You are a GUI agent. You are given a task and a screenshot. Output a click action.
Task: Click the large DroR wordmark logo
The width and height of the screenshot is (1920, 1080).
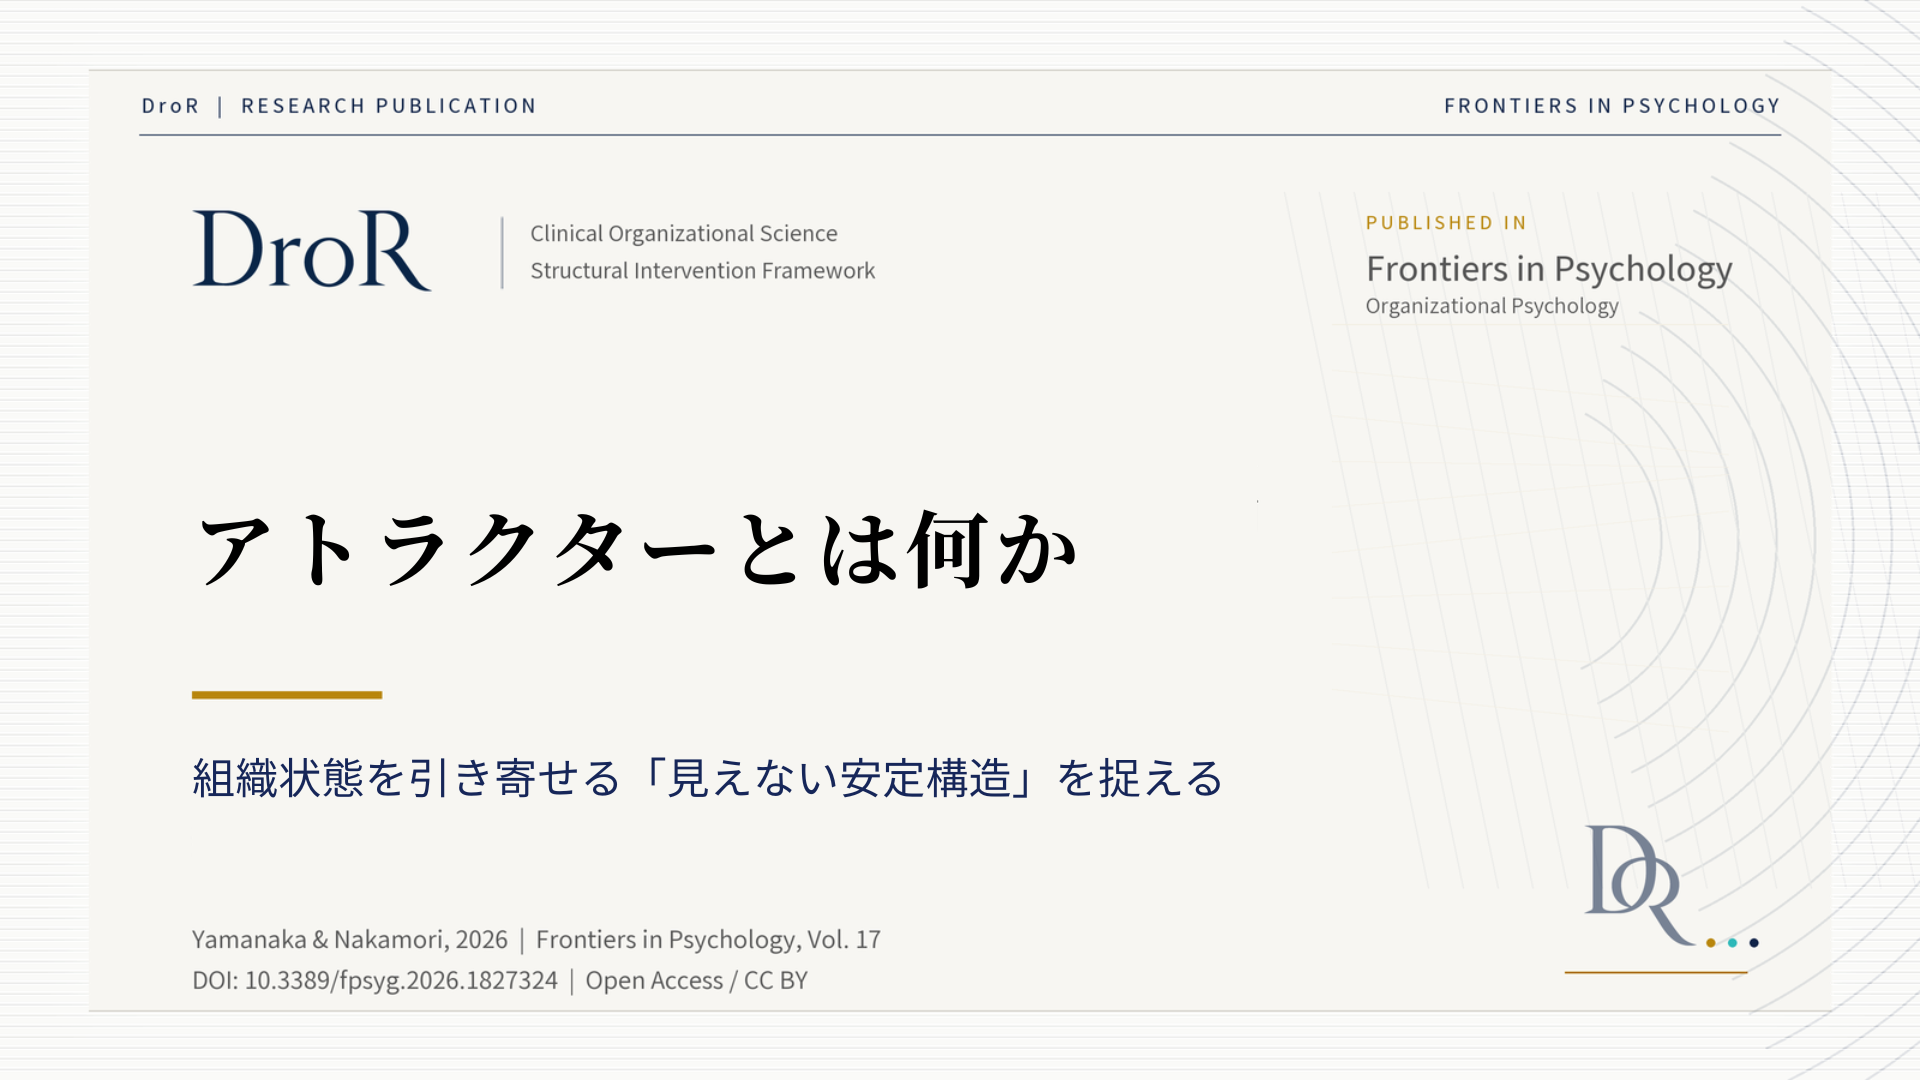[x=312, y=249]
